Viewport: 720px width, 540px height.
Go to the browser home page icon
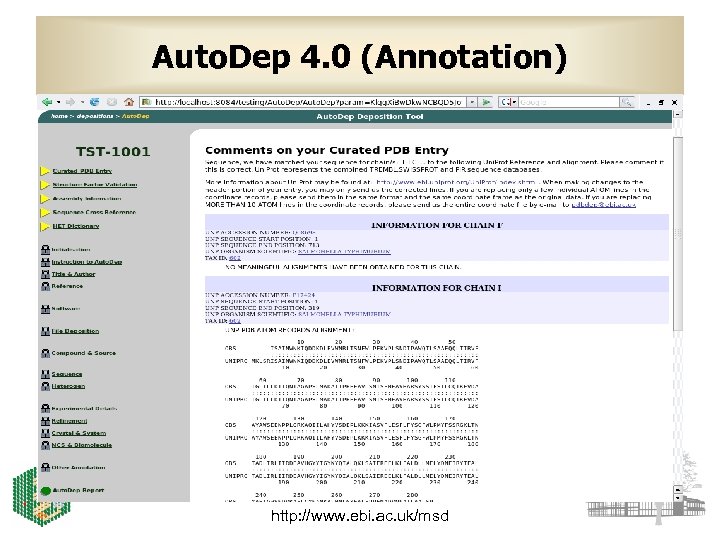point(129,102)
